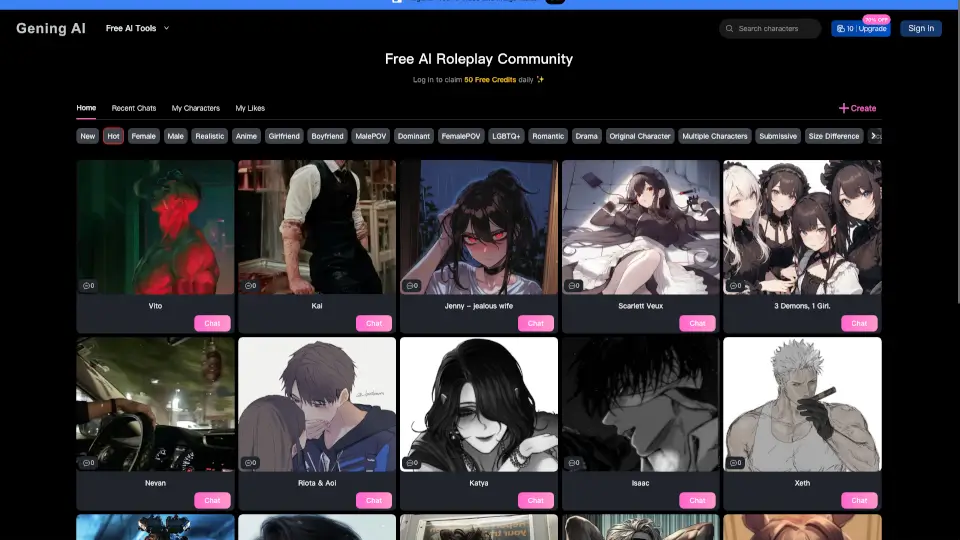
Task: Toggle the Romantic category filter
Action: pos(548,136)
